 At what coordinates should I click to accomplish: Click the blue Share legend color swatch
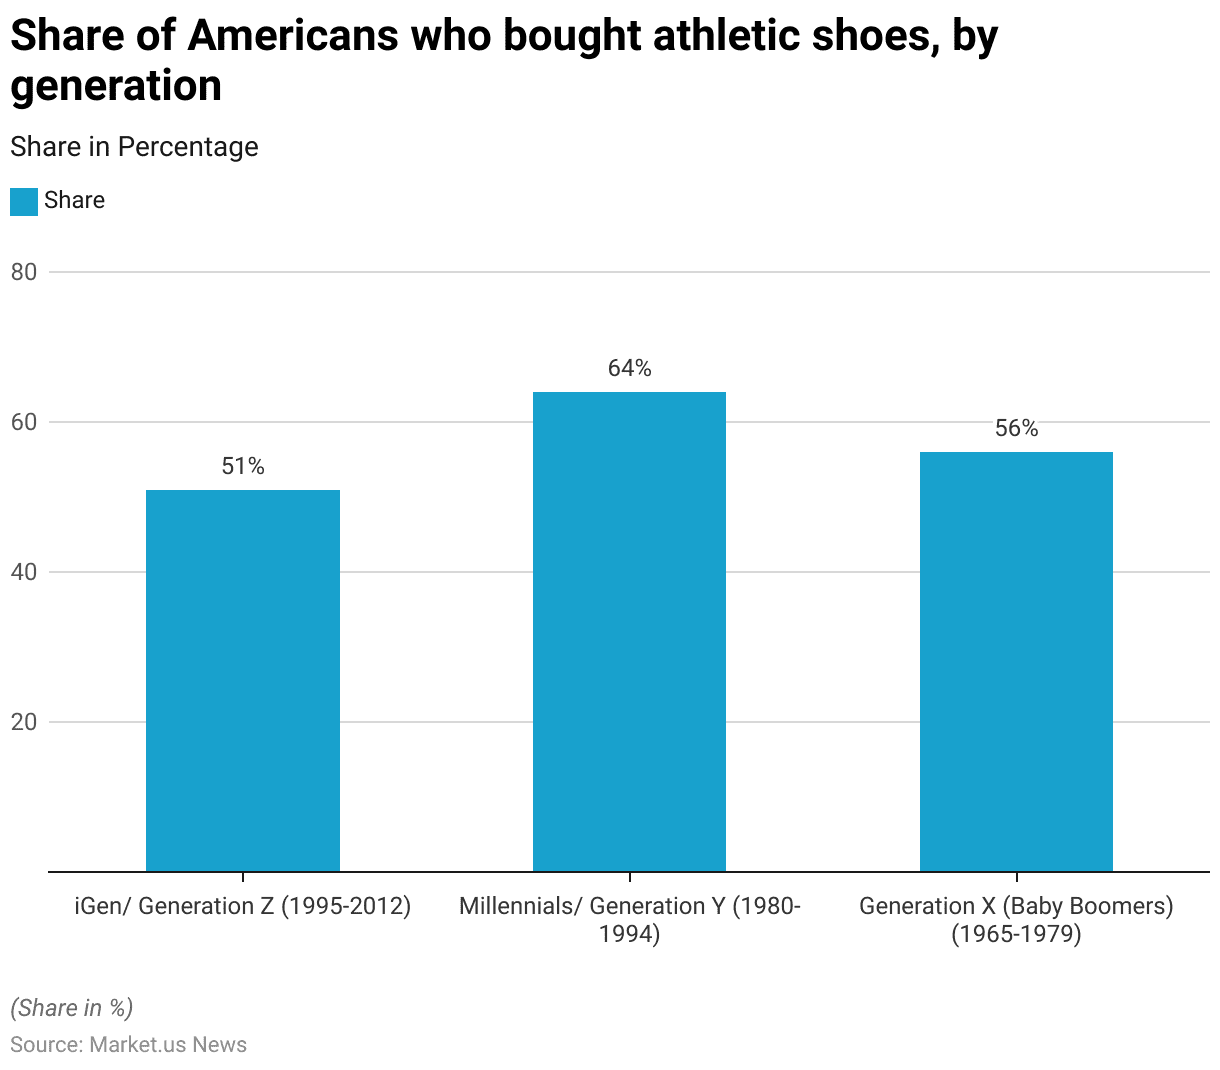click(x=24, y=201)
